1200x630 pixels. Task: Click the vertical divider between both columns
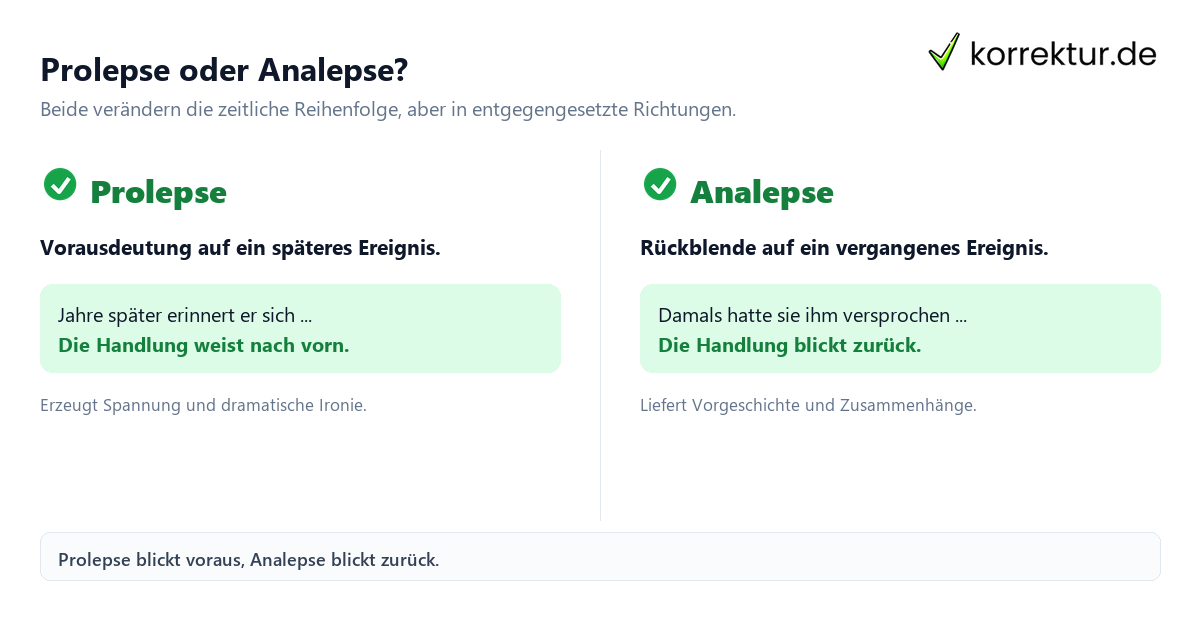600,335
